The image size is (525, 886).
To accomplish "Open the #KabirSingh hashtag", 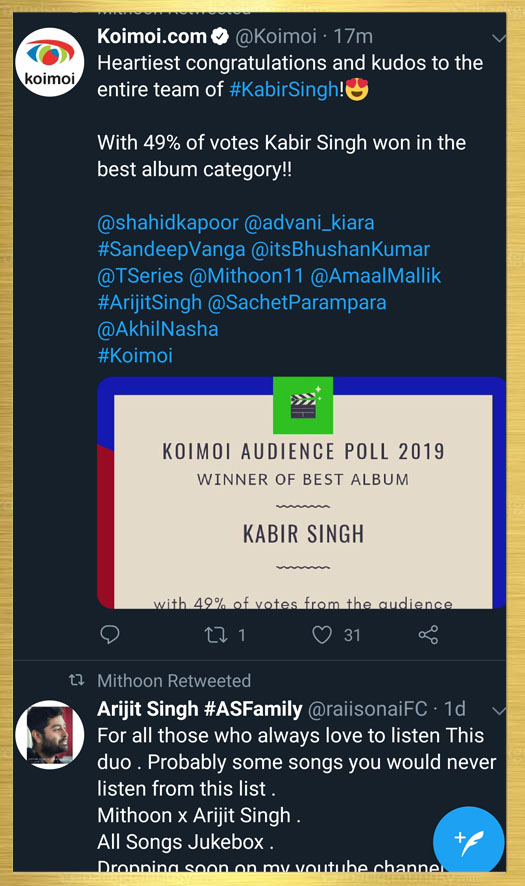I will 284,89.
